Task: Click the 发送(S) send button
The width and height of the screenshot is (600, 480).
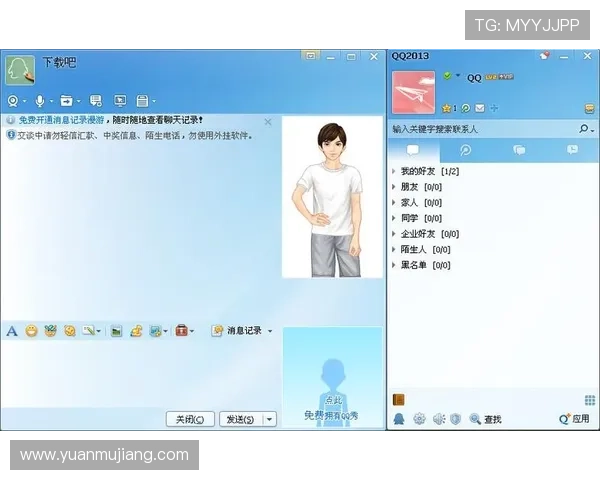Action: [x=240, y=420]
